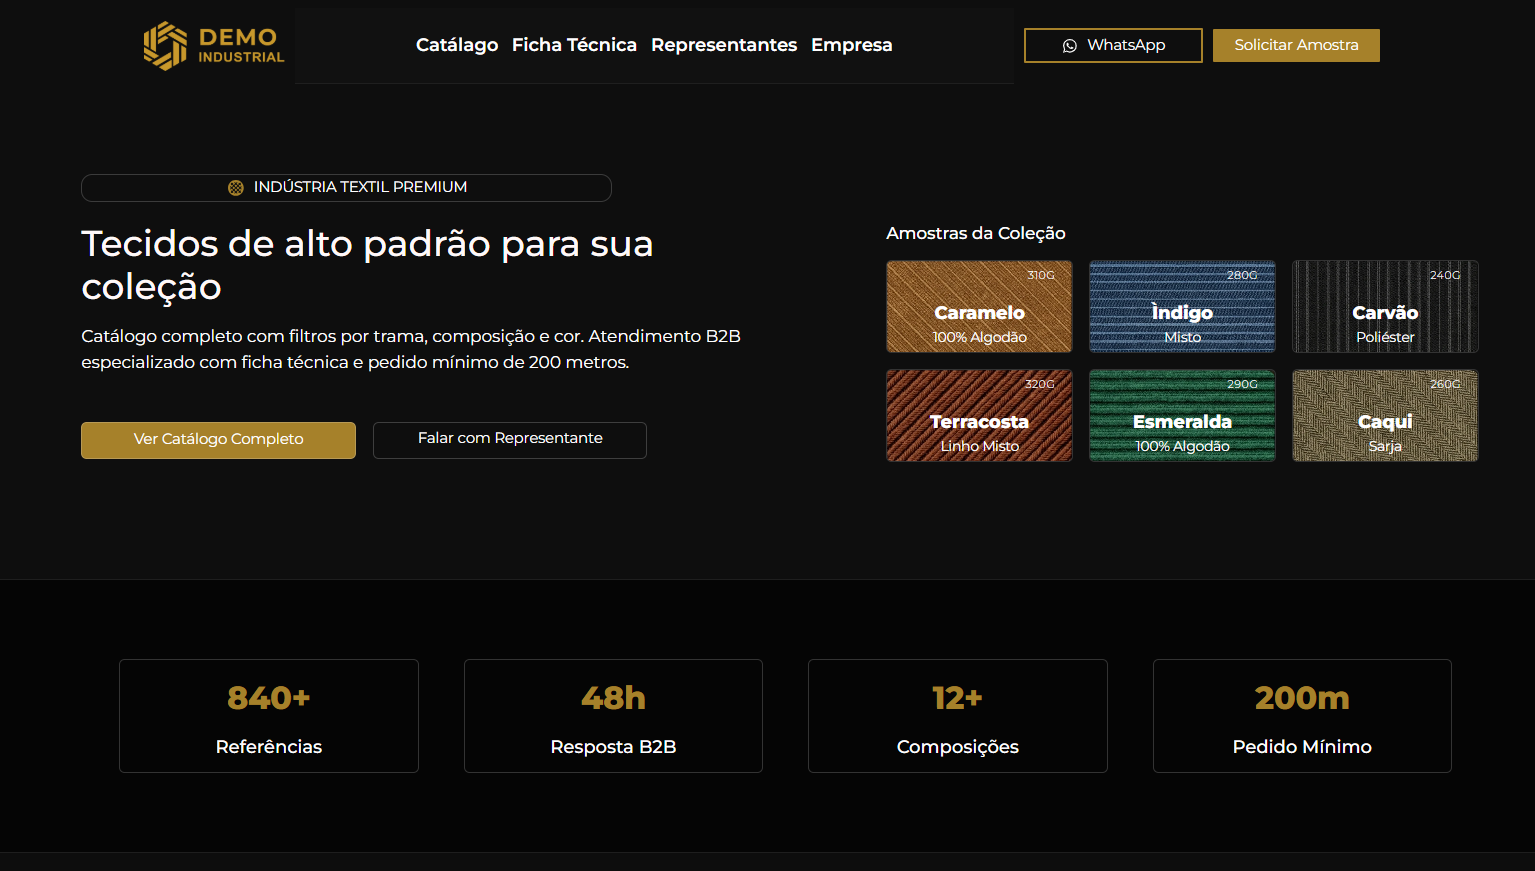Screen dimensions: 1535x871
Task: Click the Demo Industrial hexagon logo
Action: pos(165,46)
